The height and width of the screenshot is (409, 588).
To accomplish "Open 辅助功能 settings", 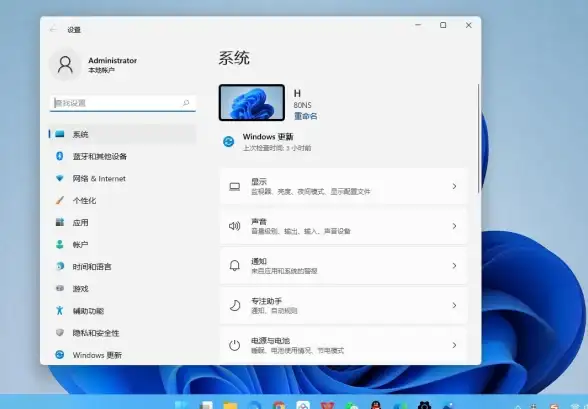I will pos(122,311).
